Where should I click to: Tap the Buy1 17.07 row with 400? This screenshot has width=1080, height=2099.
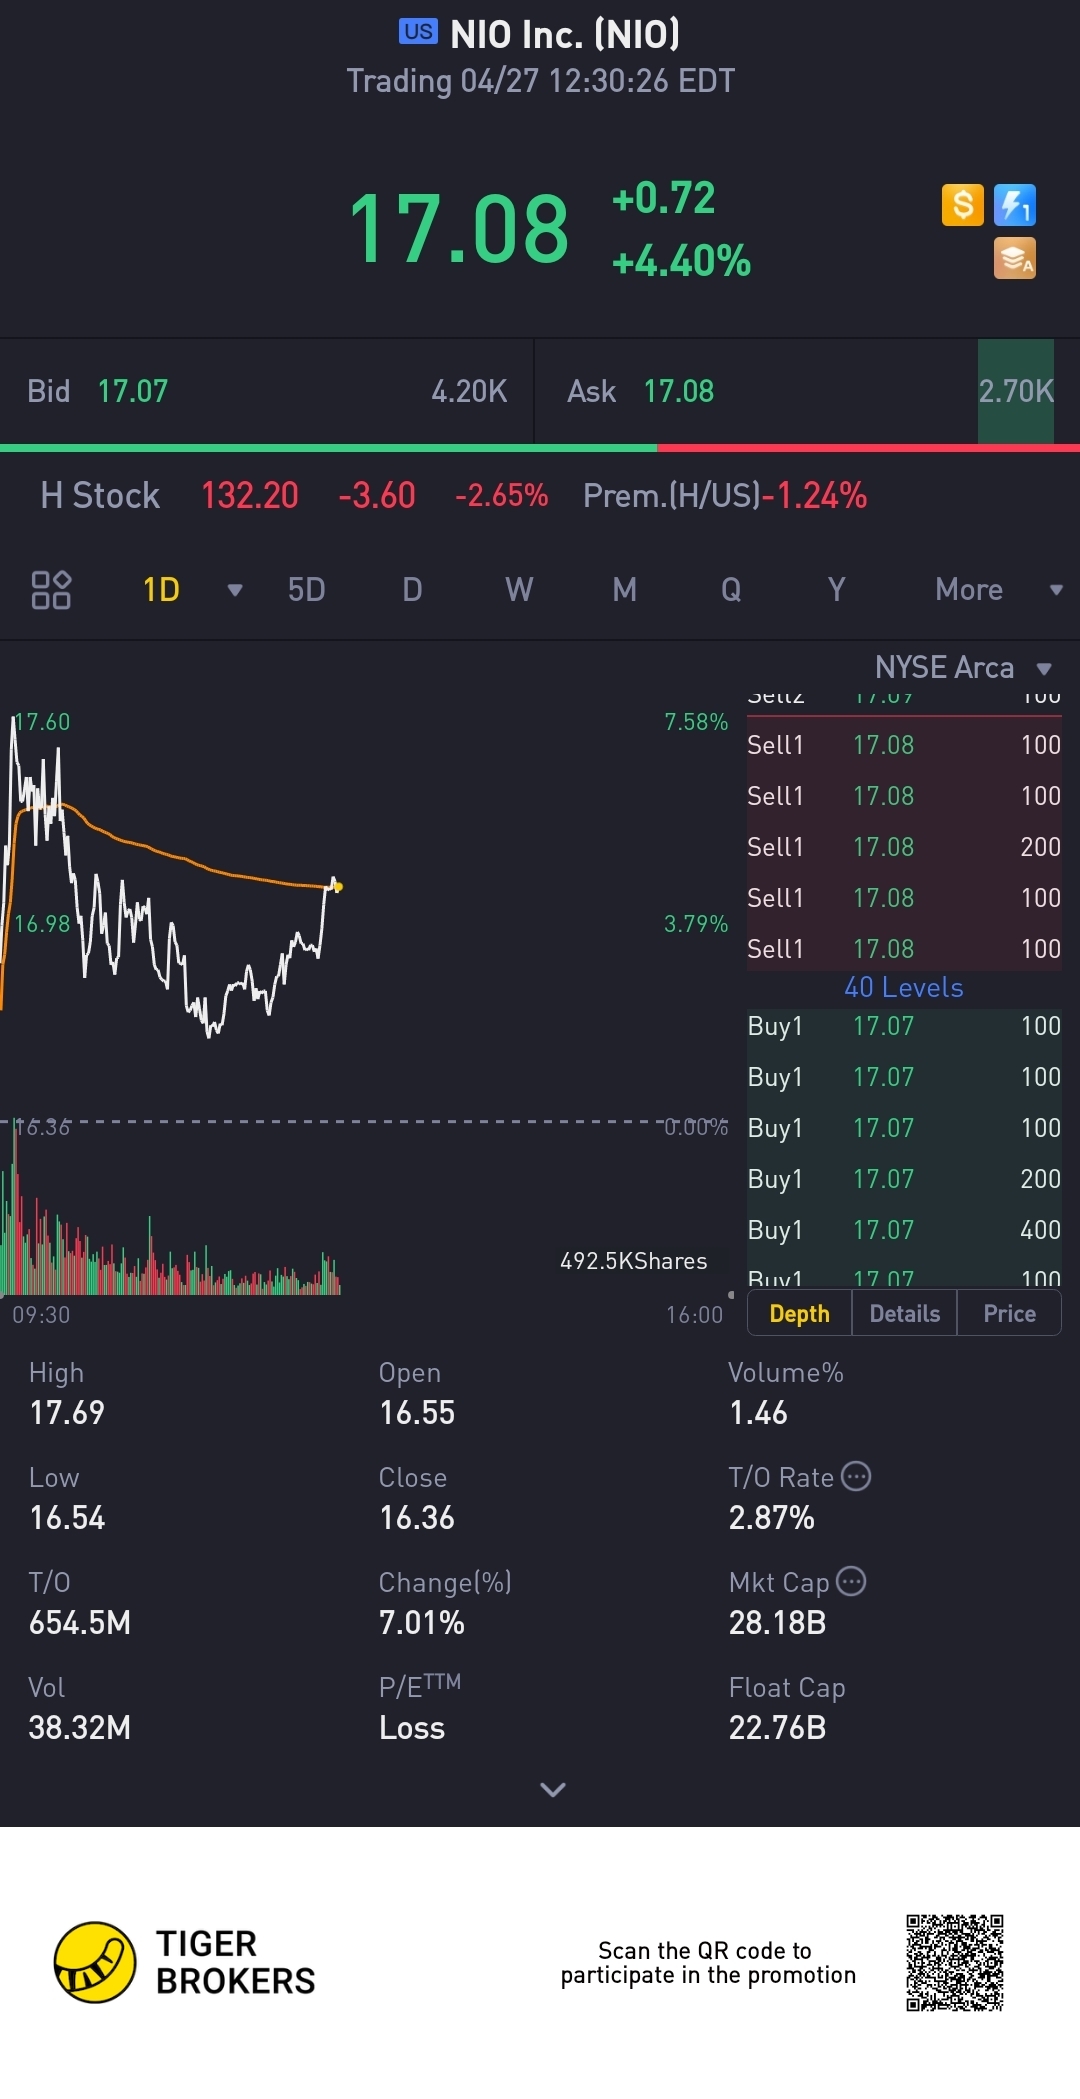coord(904,1230)
